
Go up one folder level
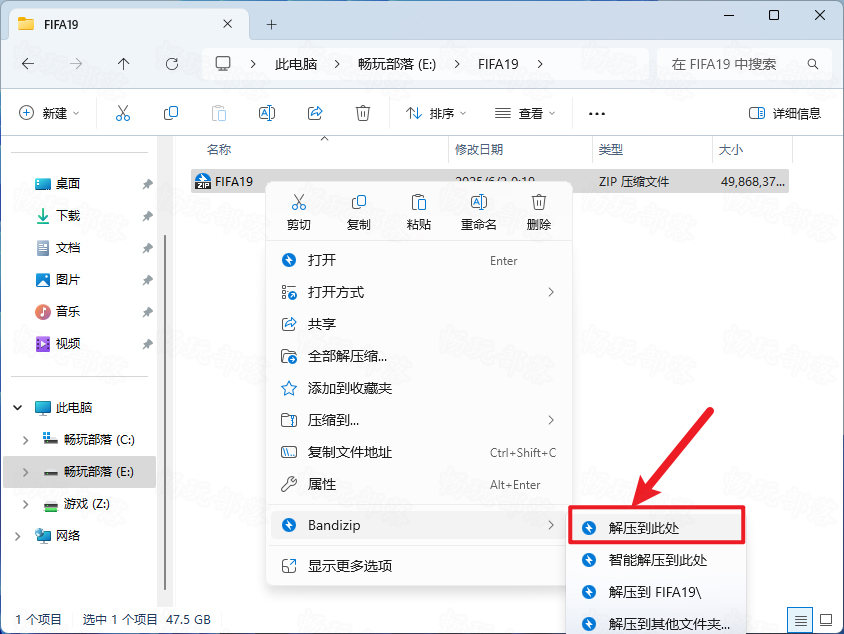click(x=124, y=64)
